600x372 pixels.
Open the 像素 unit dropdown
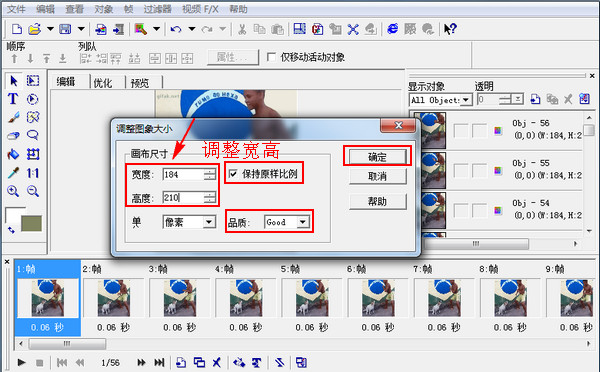click(209, 222)
